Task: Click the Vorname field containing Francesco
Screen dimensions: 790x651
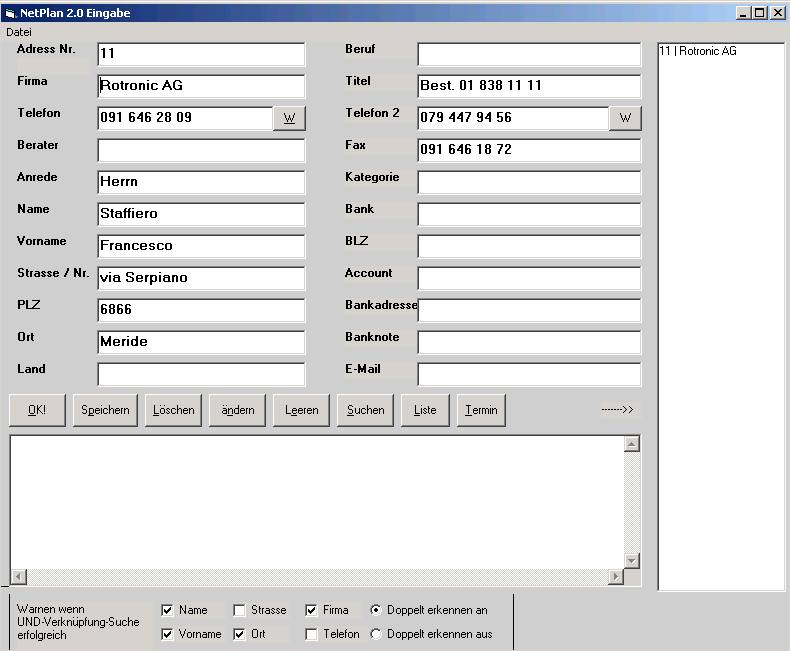Action: click(x=201, y=246)
